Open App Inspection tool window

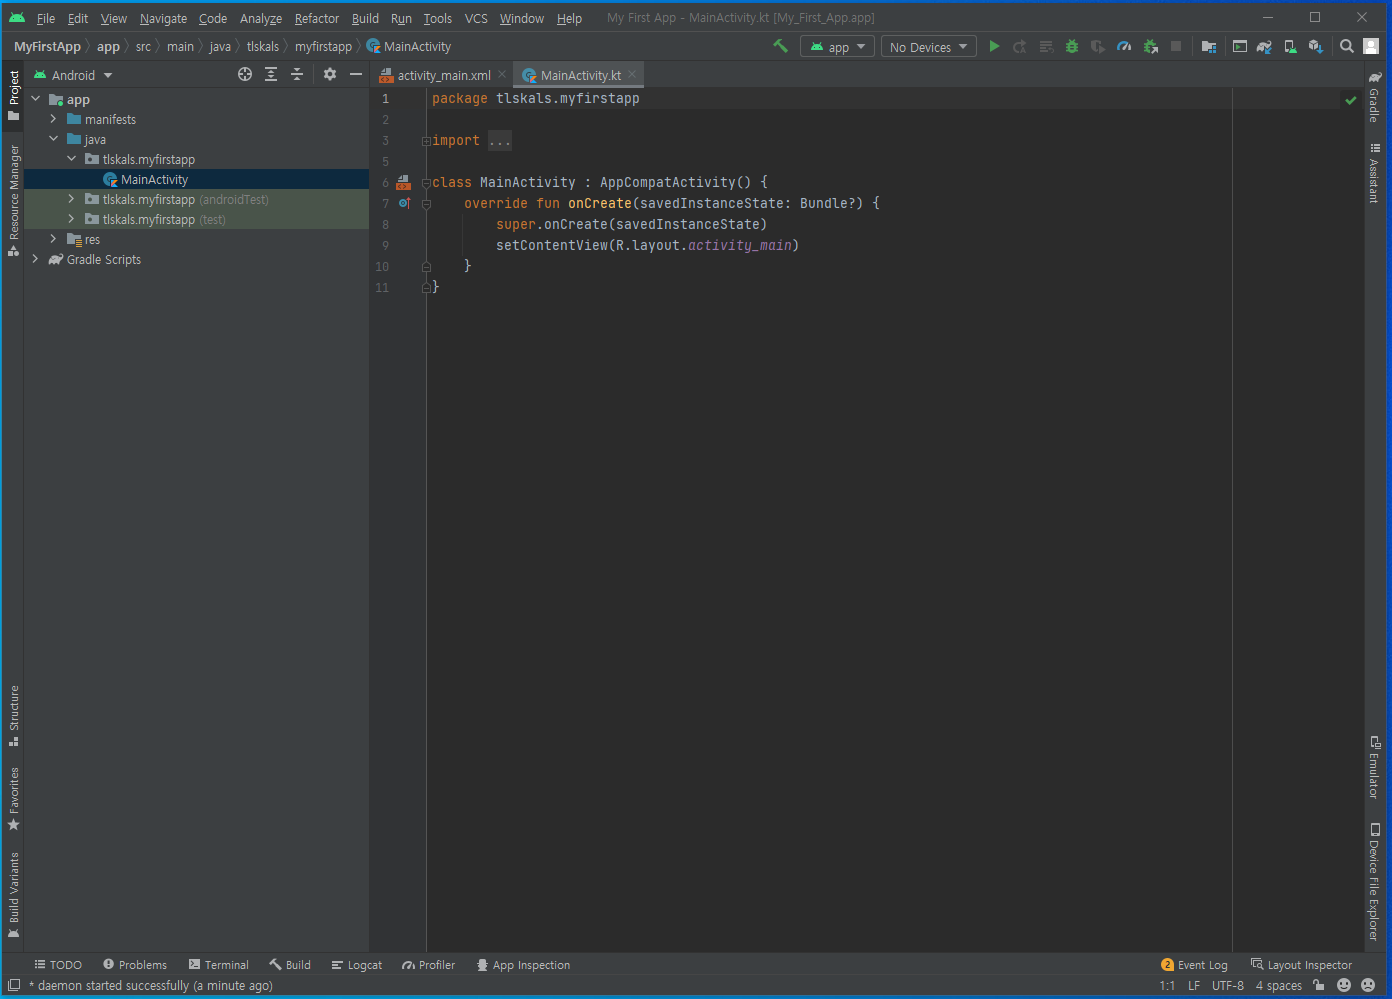pos(523,965)
